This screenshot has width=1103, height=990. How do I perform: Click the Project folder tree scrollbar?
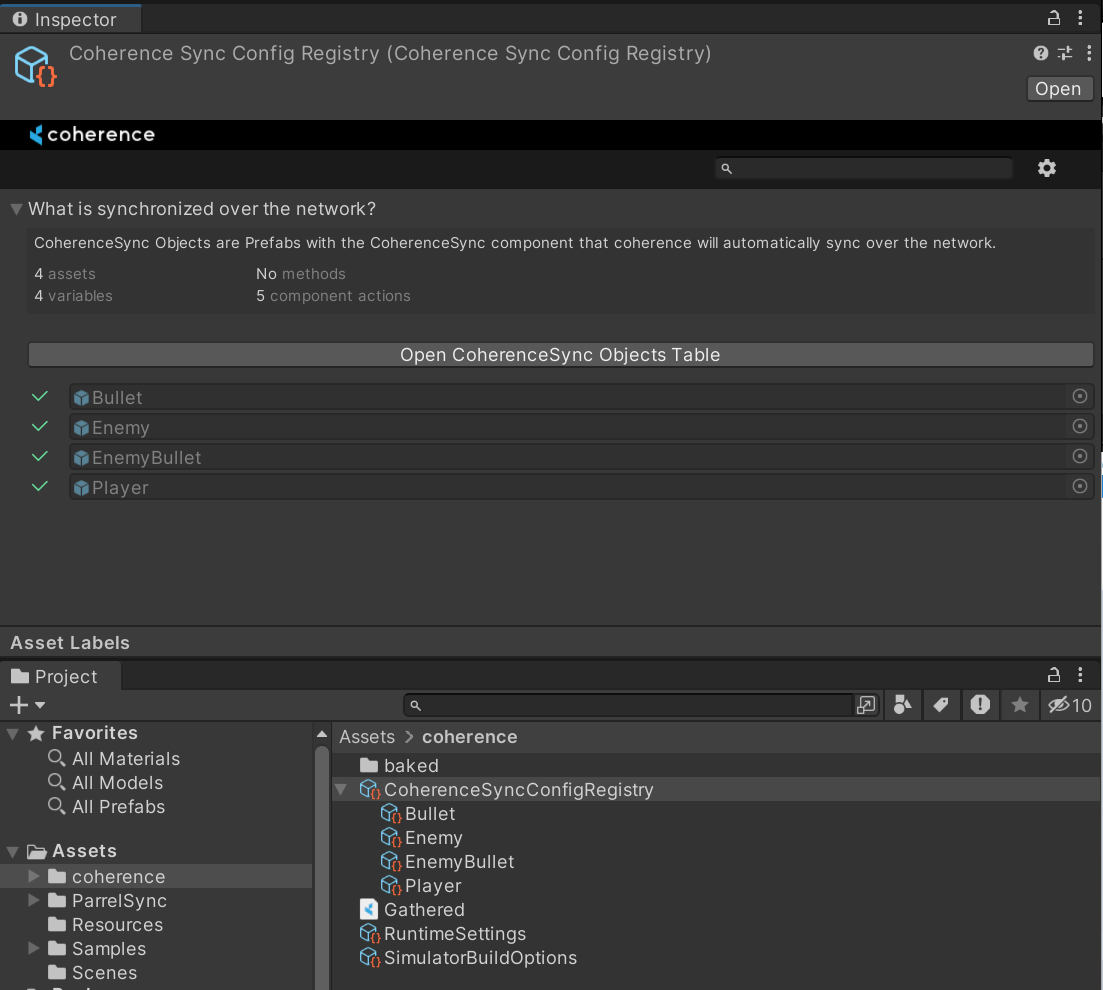point(322,860)
